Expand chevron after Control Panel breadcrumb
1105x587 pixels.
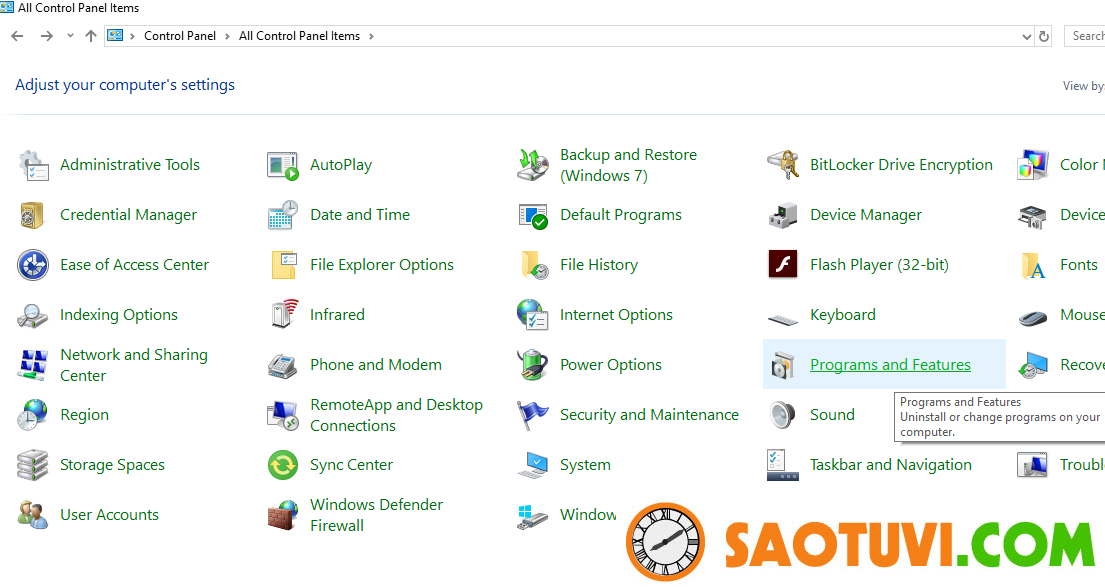[227, 36]
